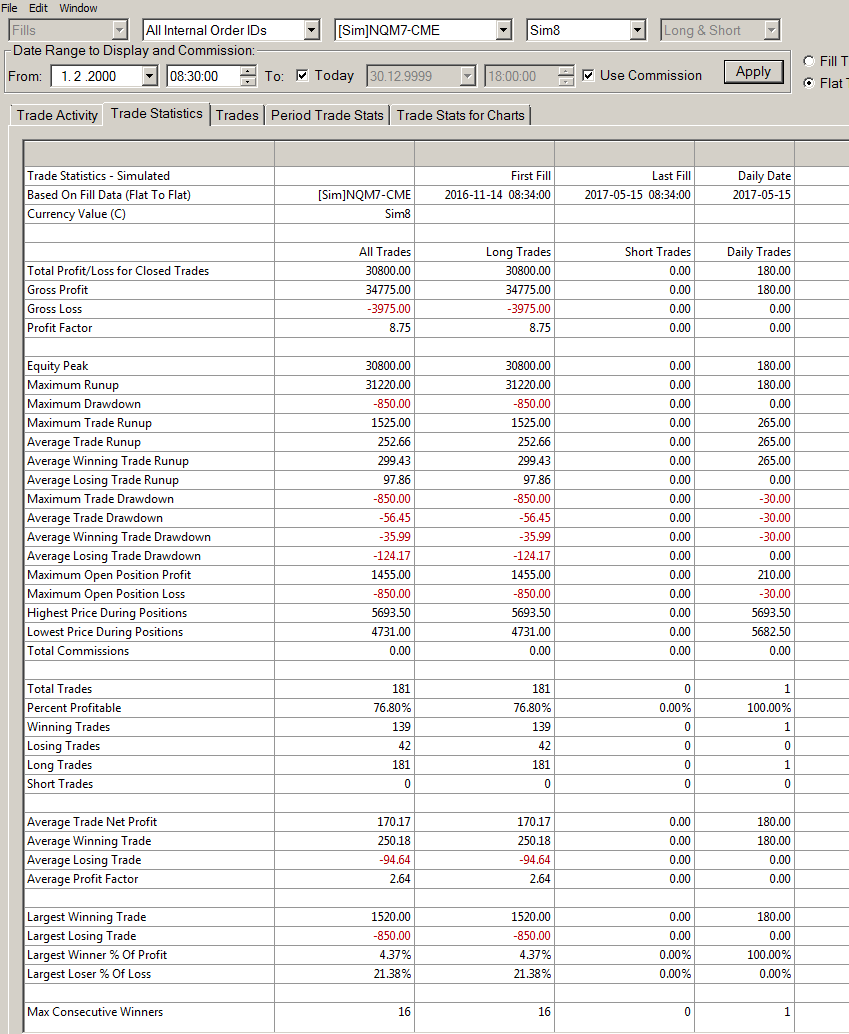Viewport: 849px width, 1034px height.
Task: Decrease From time with the down spinner
Action: pyautogui.click(x=248, y=81)
